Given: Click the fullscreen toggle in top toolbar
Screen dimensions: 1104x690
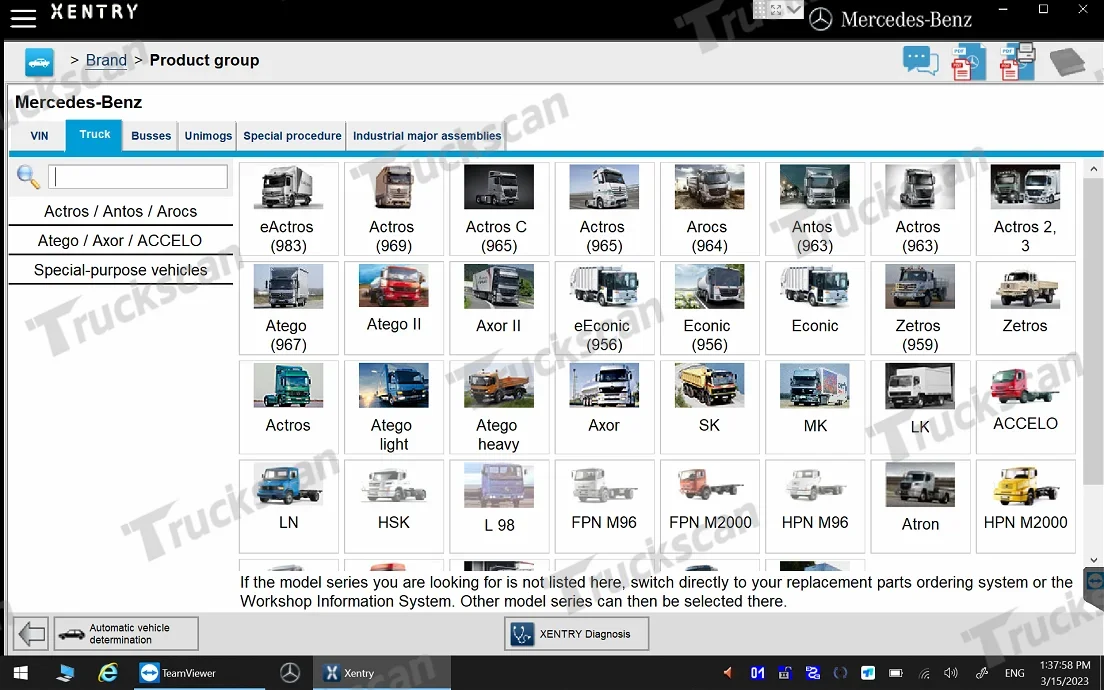Looking at the screenshot, I should [776, 9].
